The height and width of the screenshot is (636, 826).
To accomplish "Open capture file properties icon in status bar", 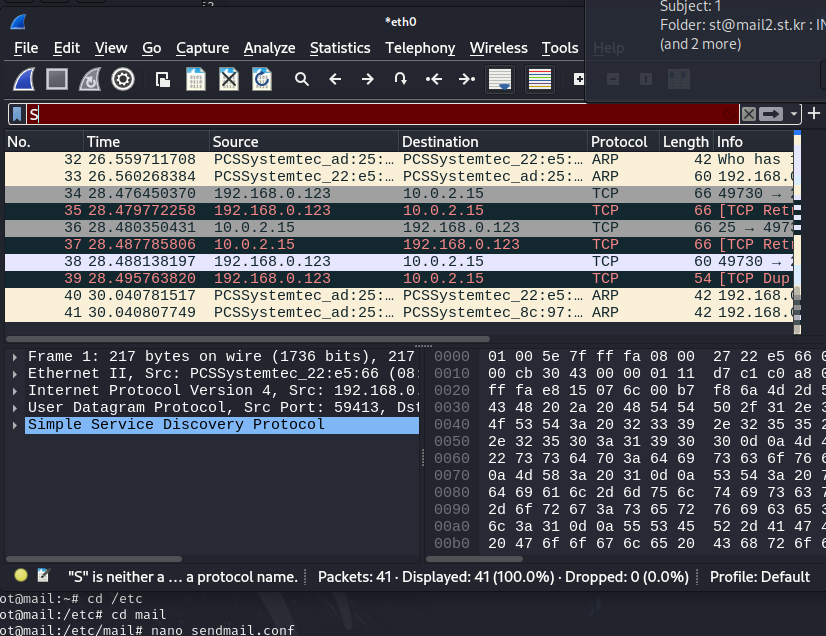I will click(44, 575).
